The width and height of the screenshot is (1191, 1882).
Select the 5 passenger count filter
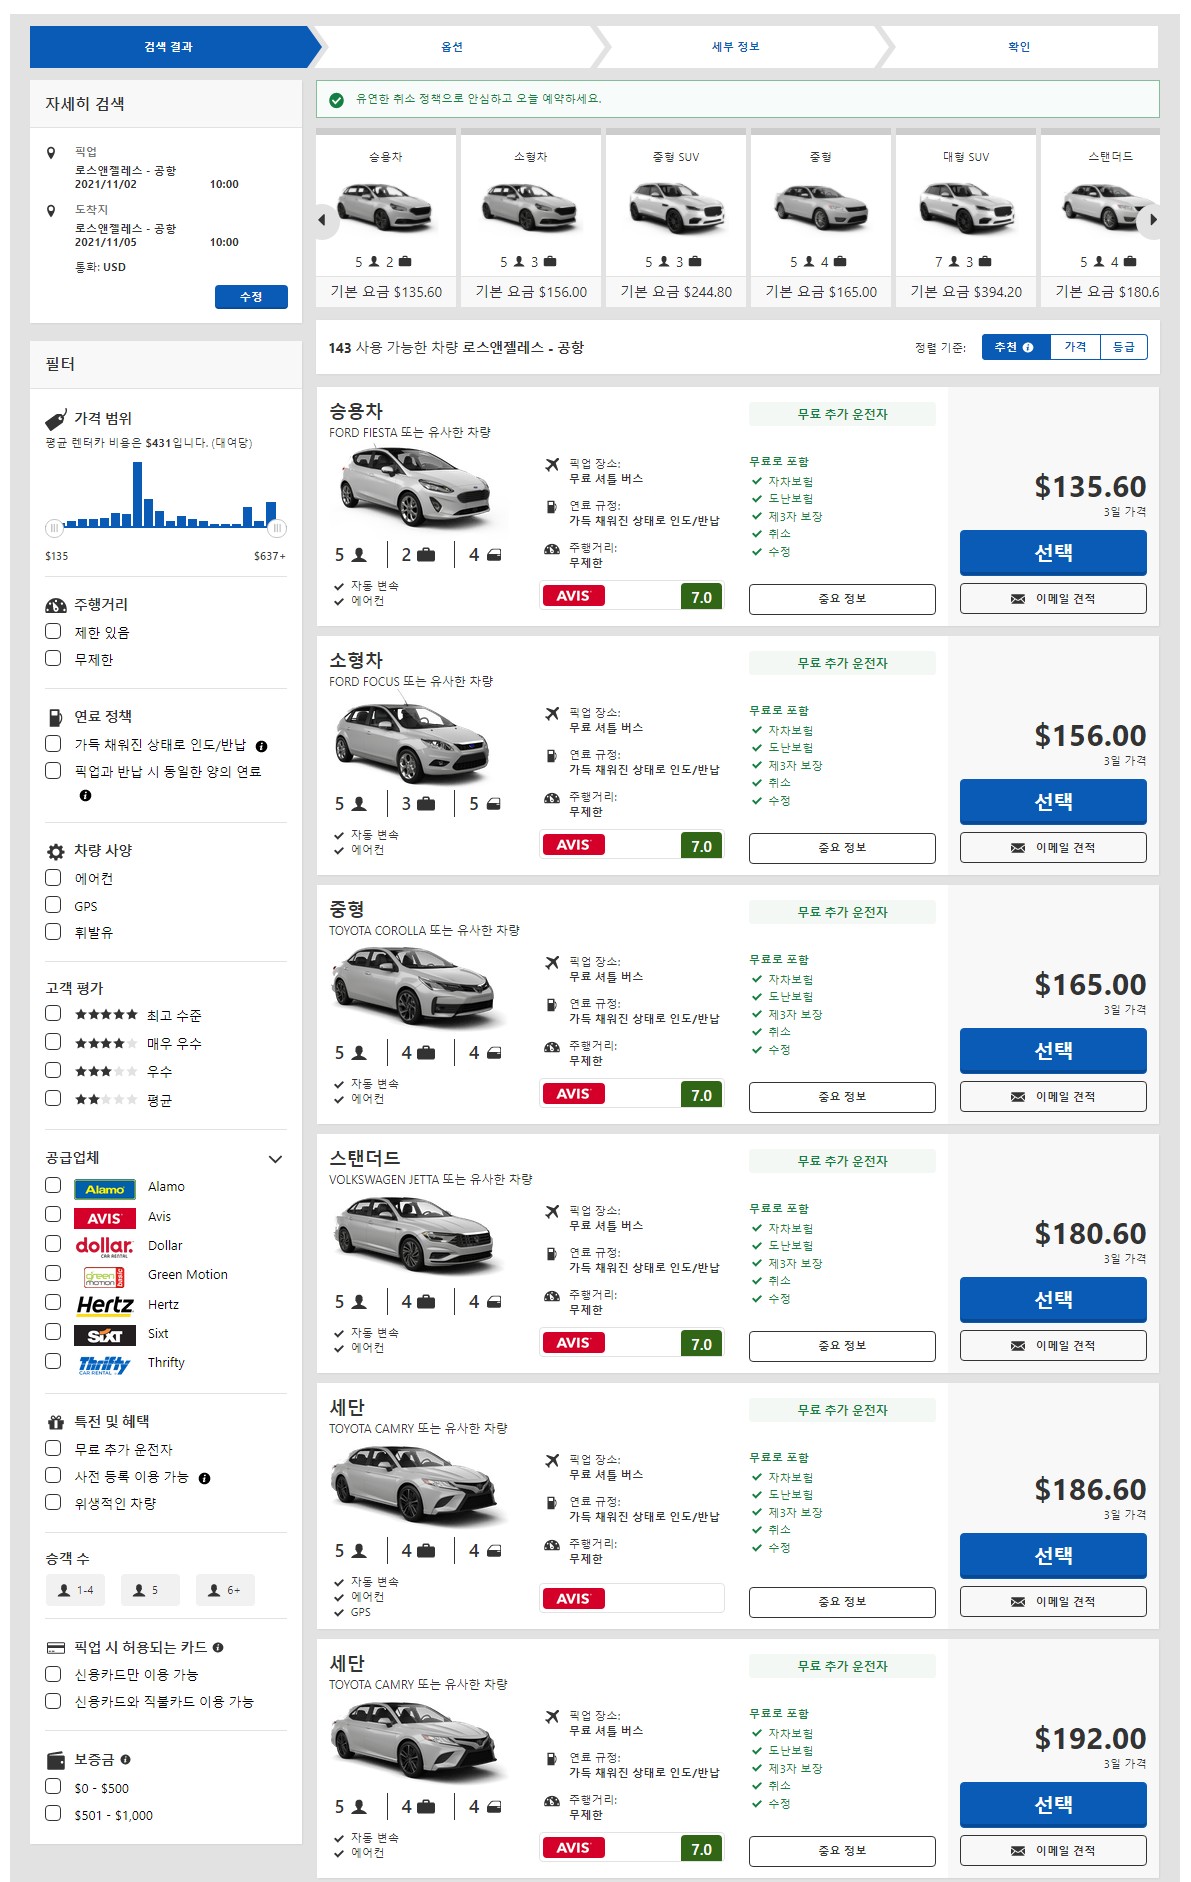click(150, 1590)
